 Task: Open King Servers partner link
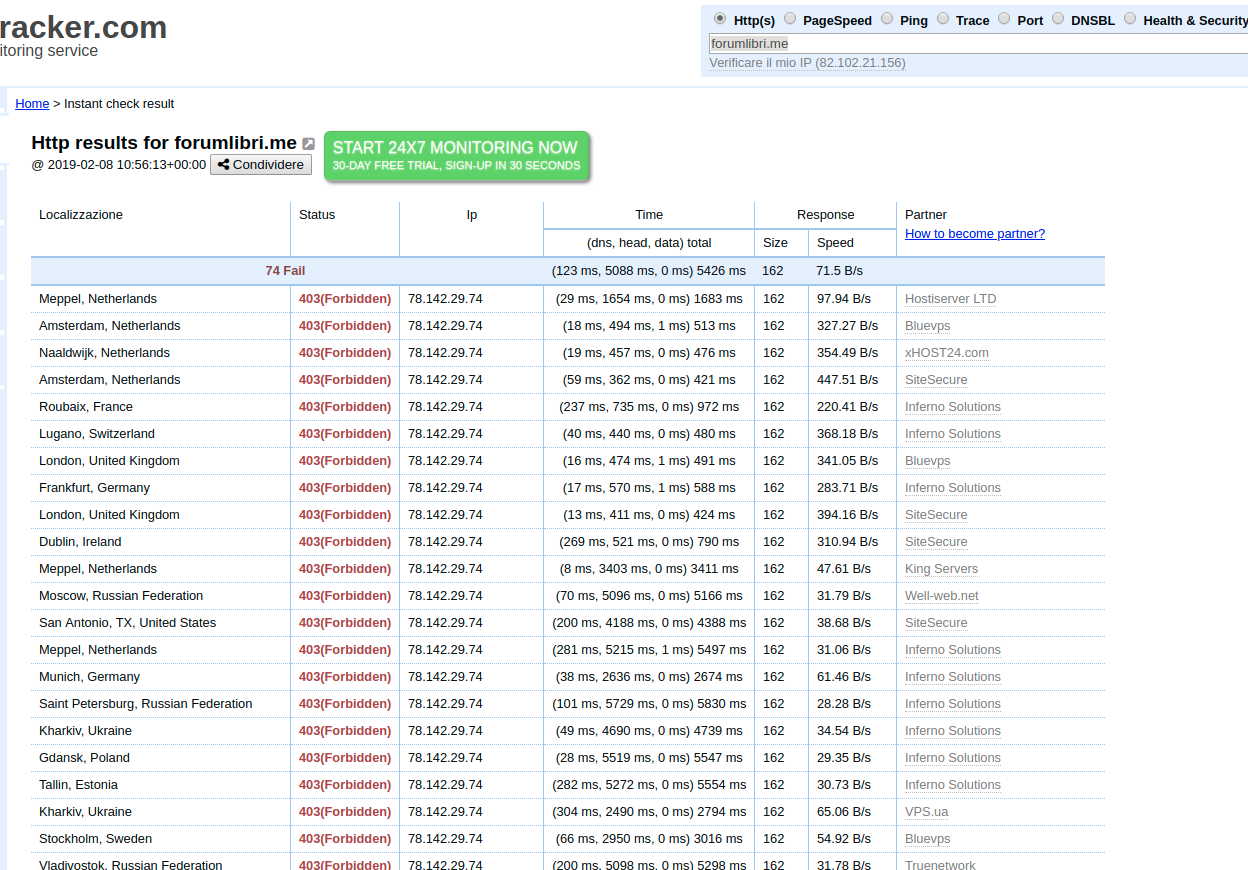point(942,569)
